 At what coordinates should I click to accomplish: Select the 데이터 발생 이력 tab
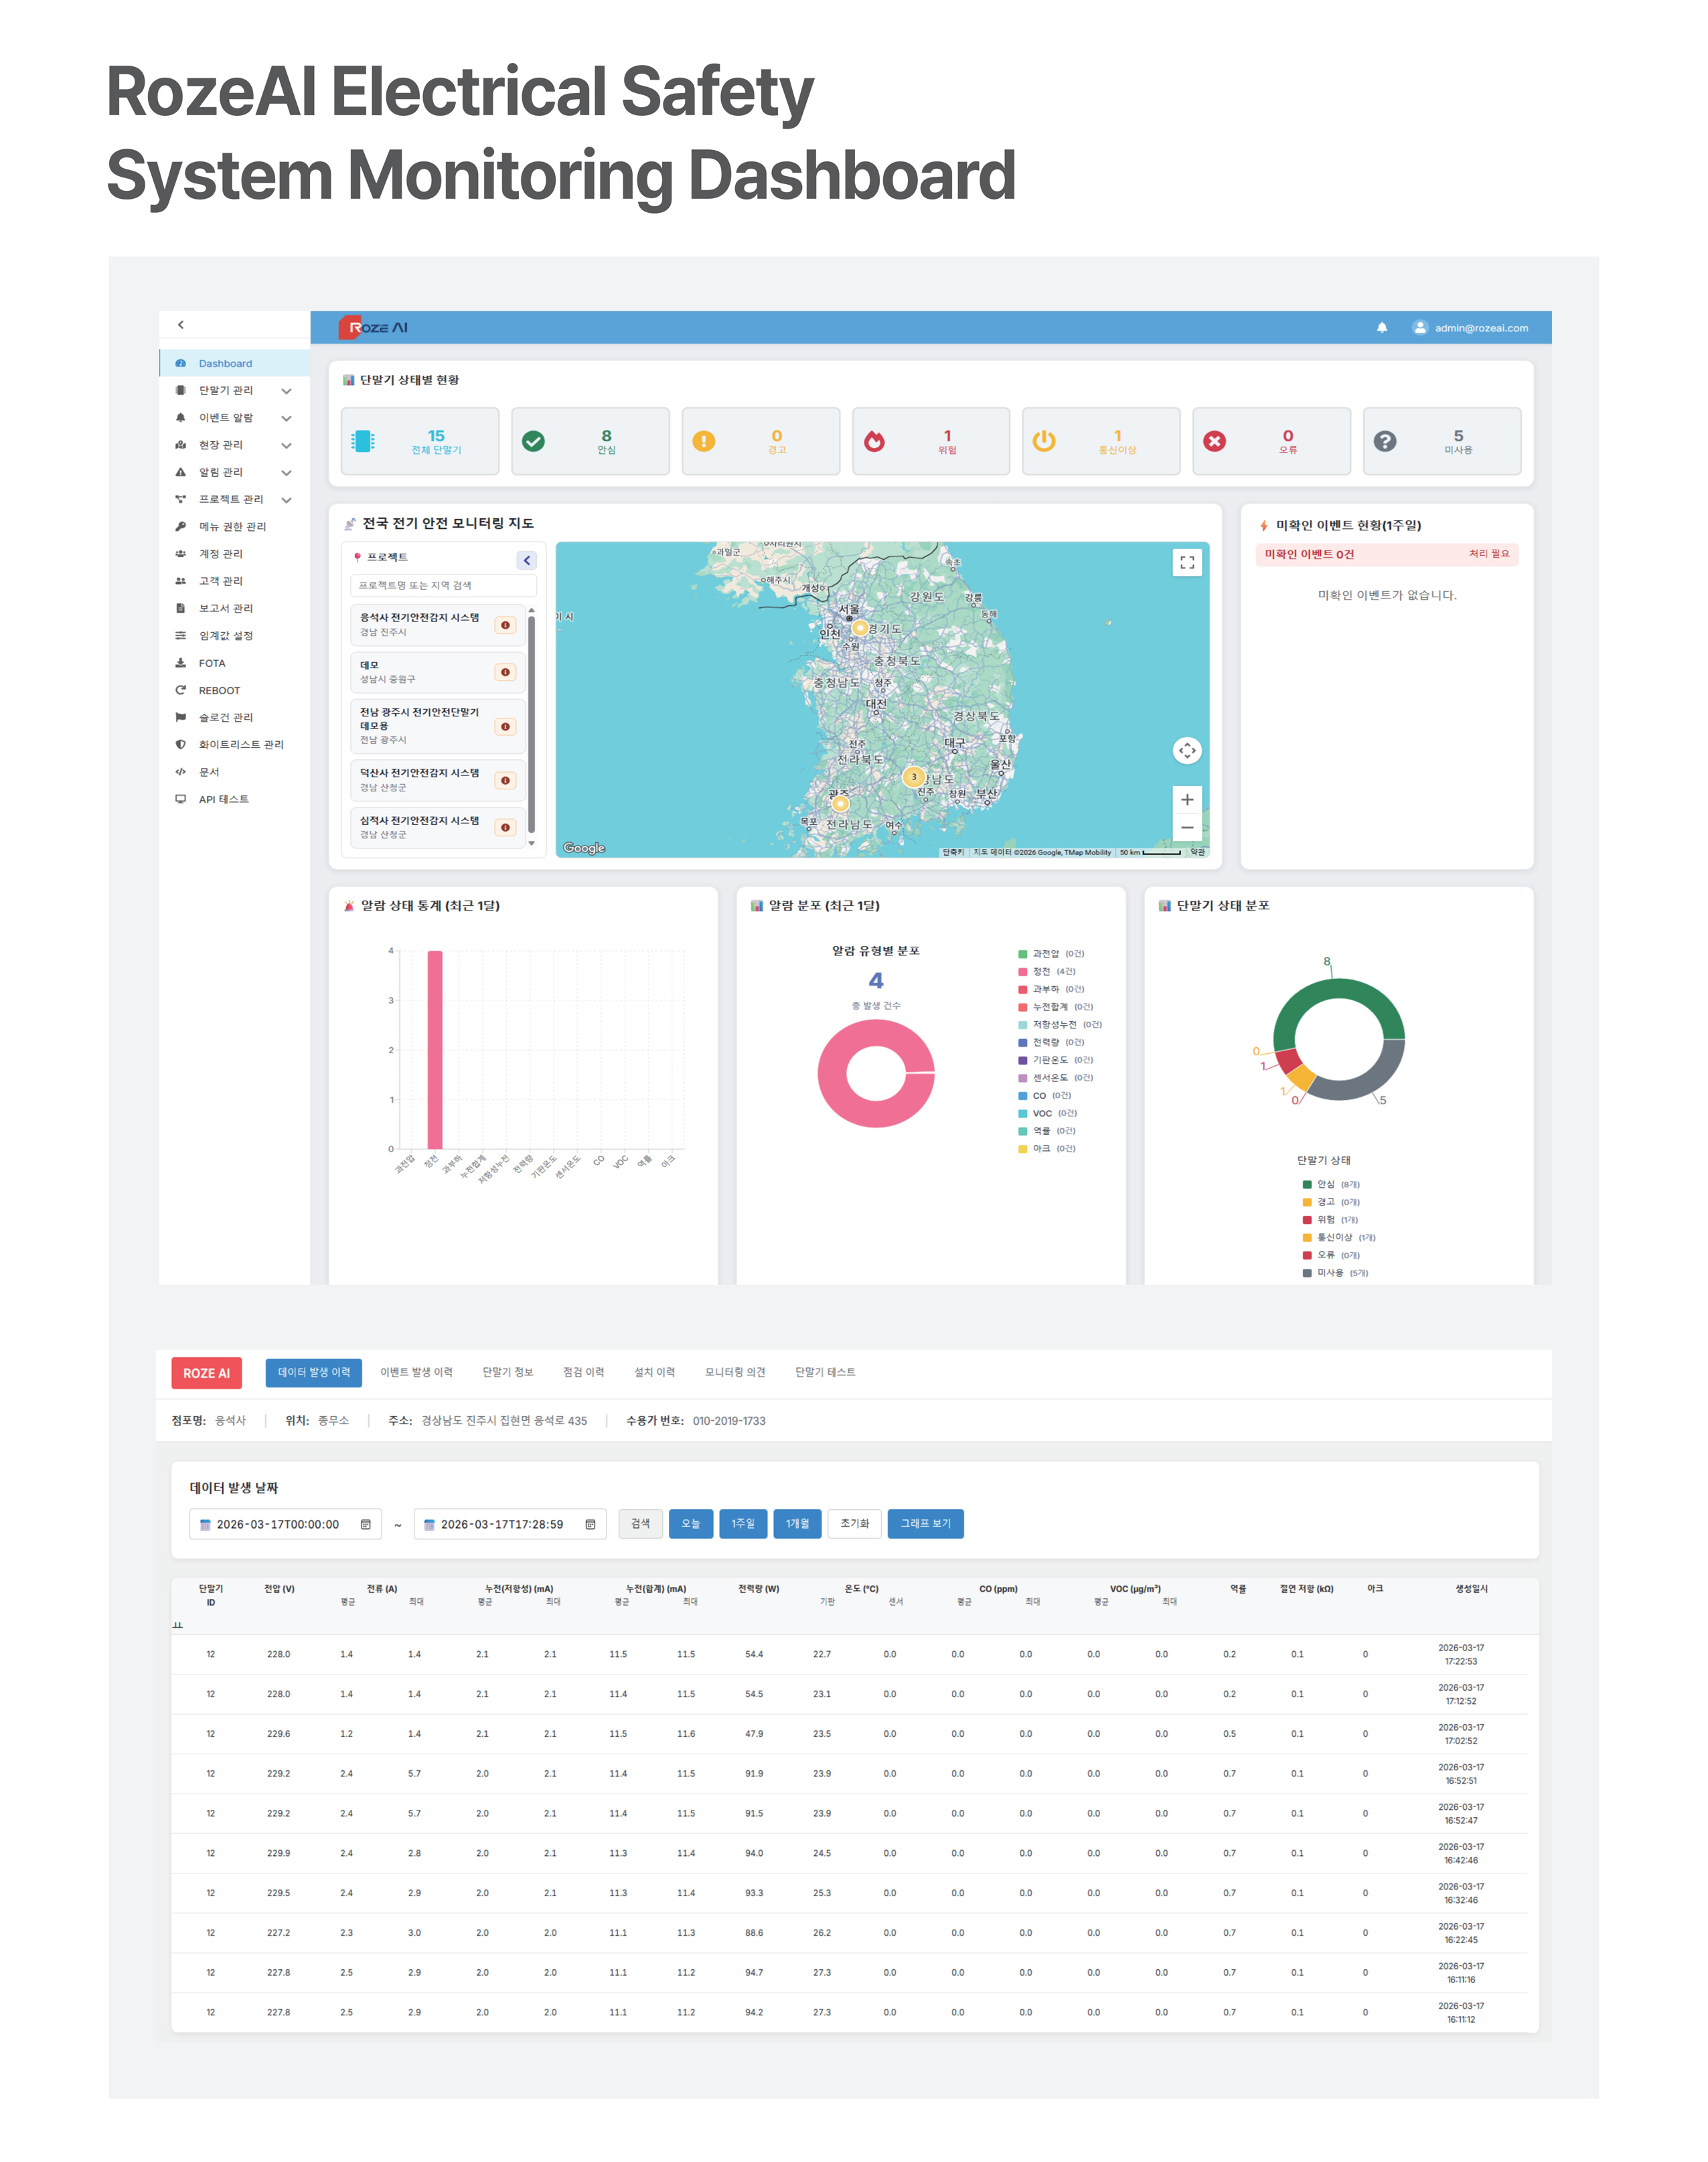coord(314,1372)
